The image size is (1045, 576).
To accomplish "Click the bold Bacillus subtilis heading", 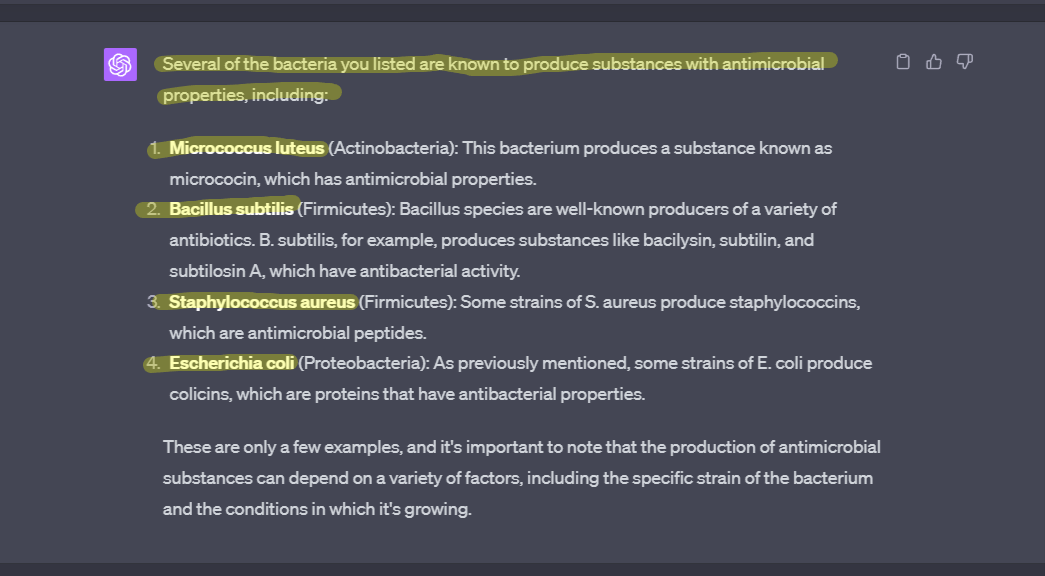I will coord(231,209).
